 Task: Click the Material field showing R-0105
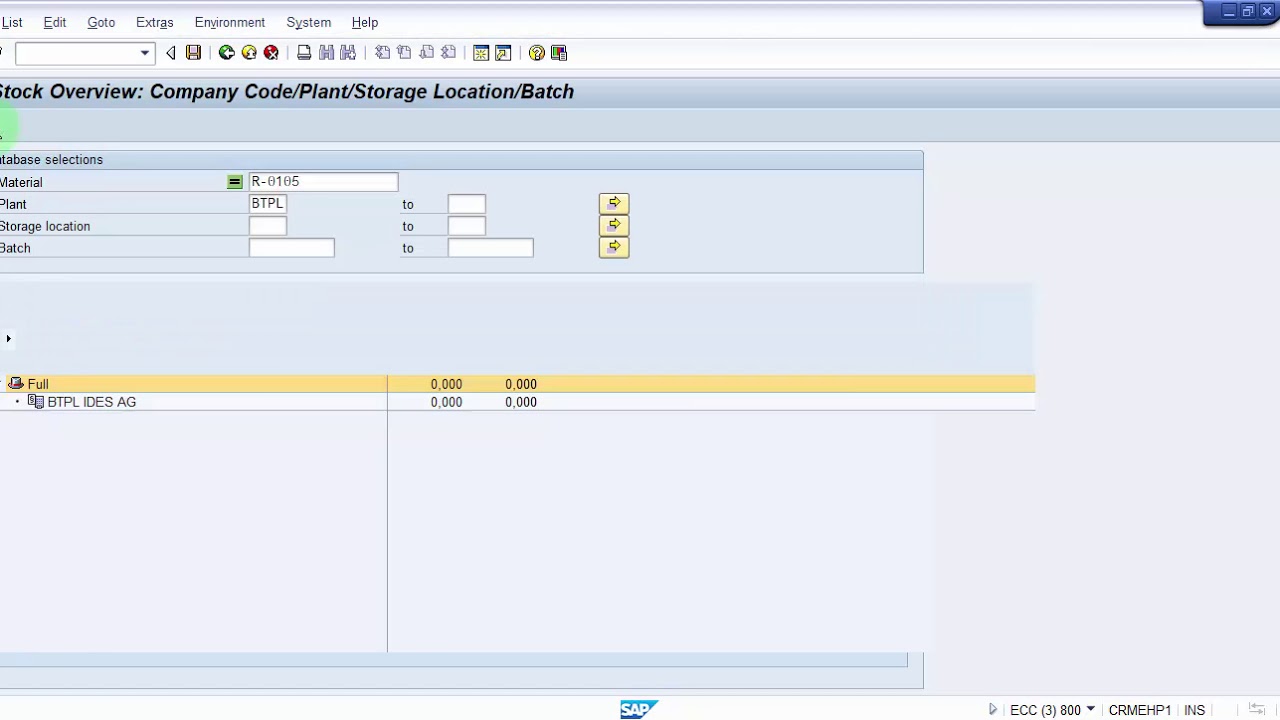pos(323,182)
